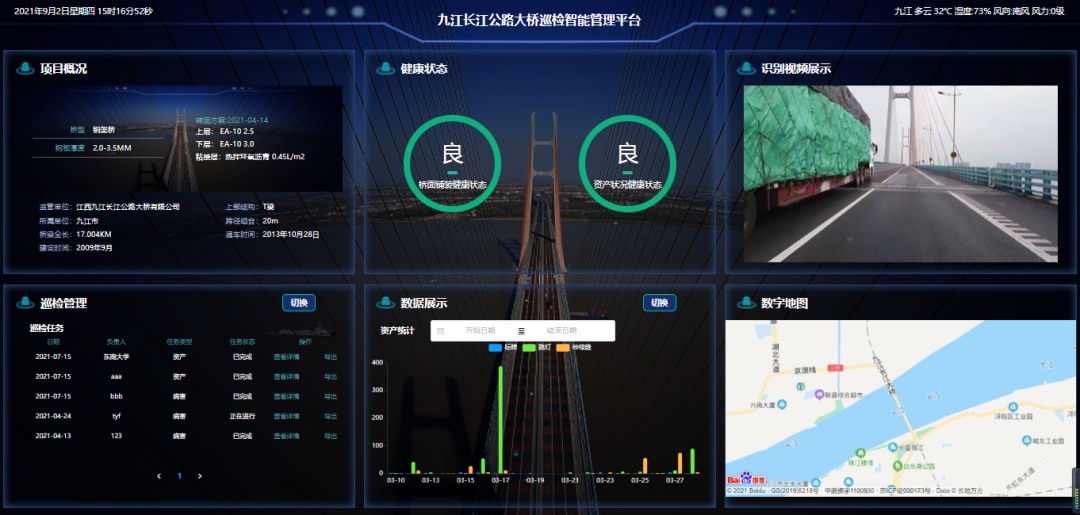Click the 识别视频展示 panel header icon

coord(745,69)
